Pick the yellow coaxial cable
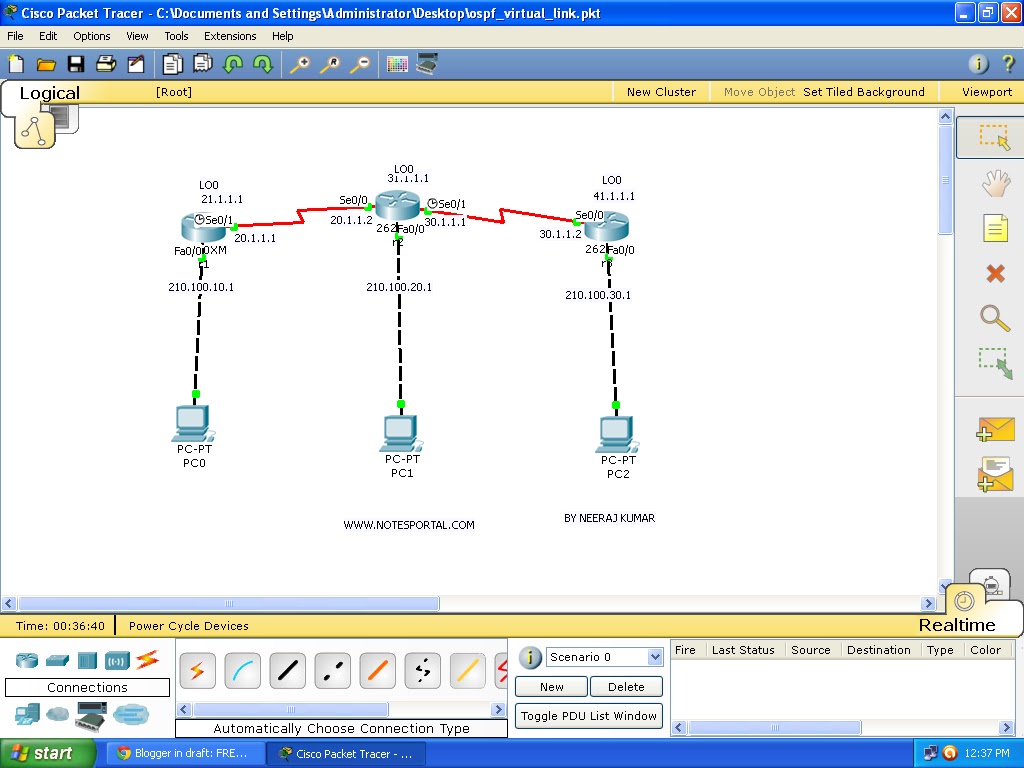 pyautogui.click(x=468, y=671)
